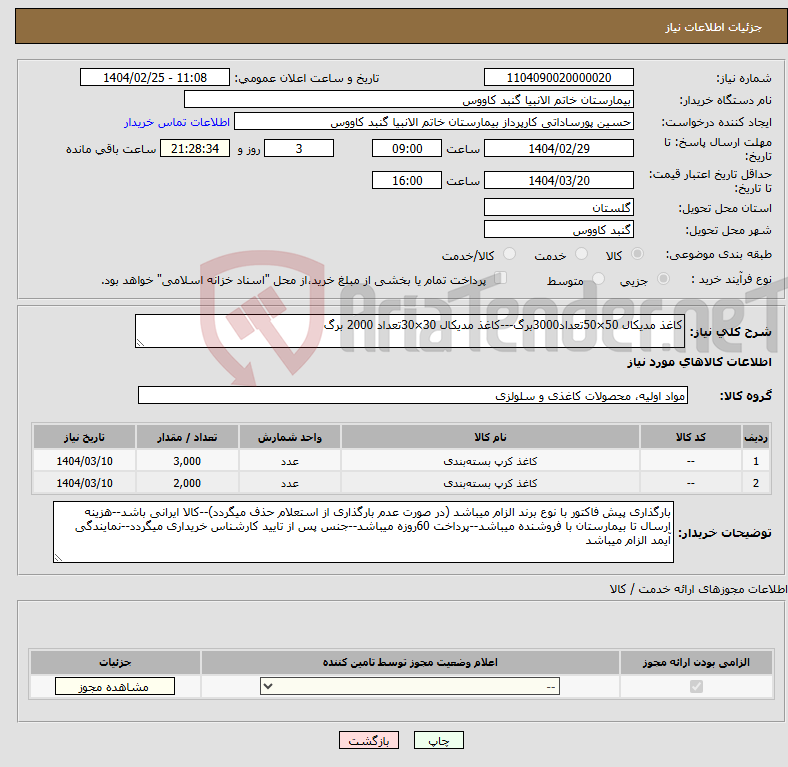This screenshot has width=788, height=767.
Task: Click row 2 unit cell عدد
Action: [x=290, y=483]
